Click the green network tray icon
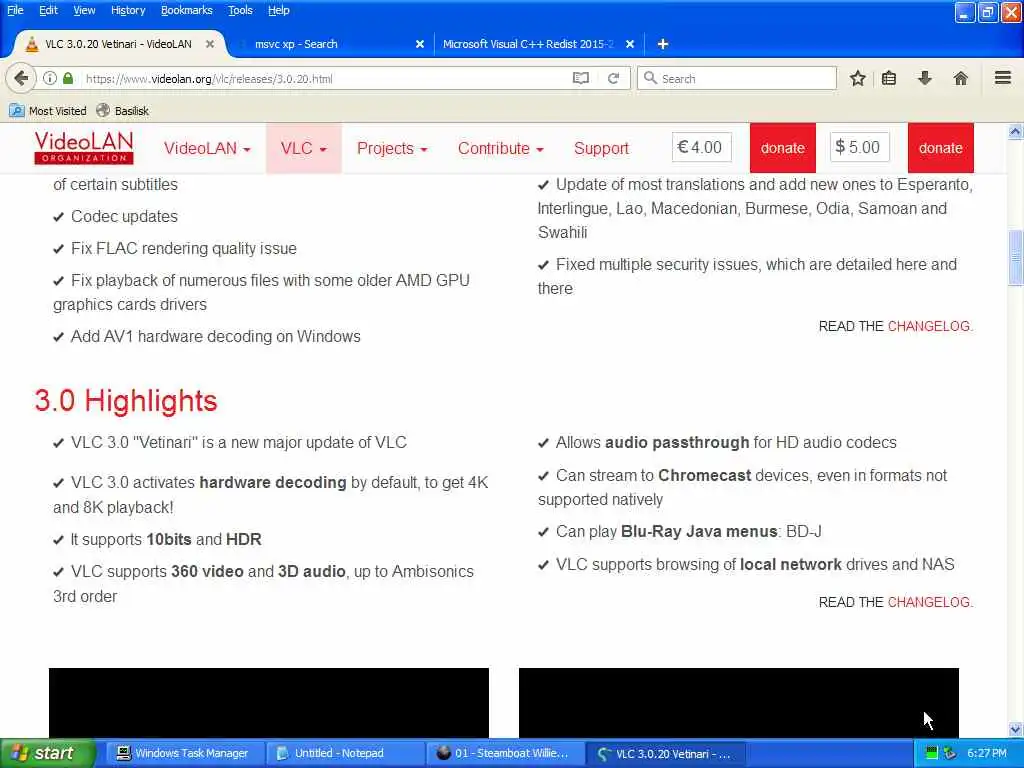1024x768 pixels. 932,753
